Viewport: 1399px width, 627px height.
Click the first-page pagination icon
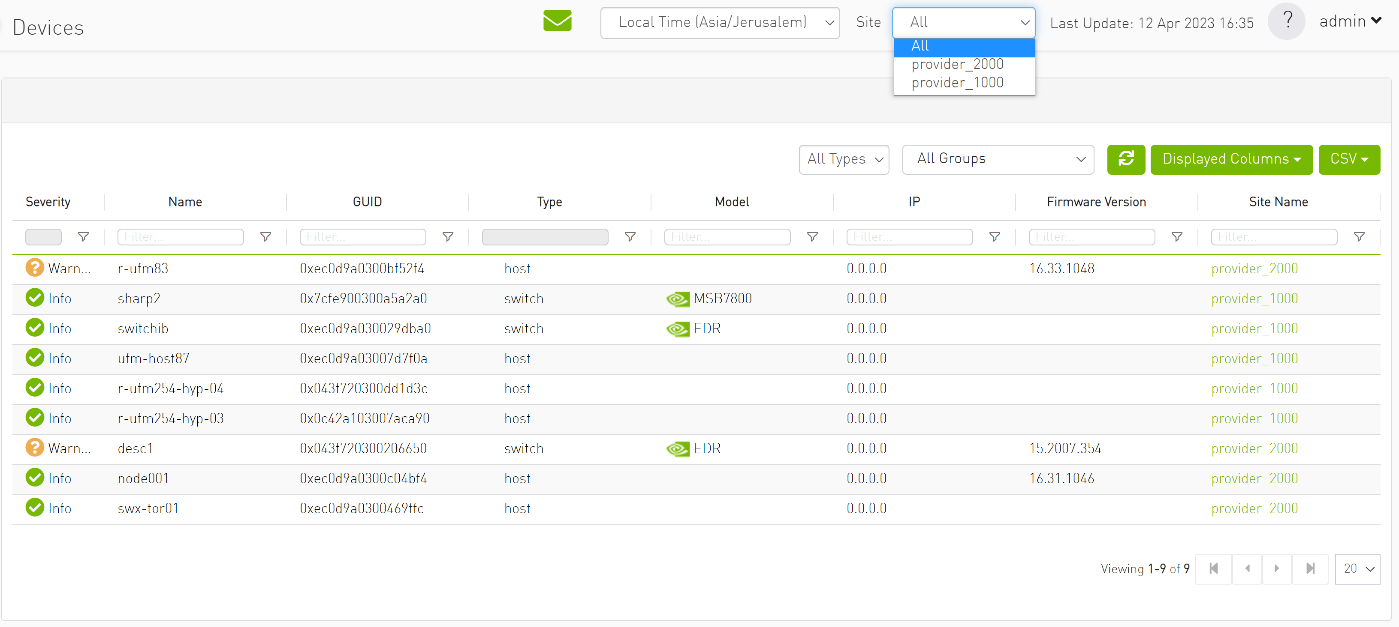[1212, 568]
